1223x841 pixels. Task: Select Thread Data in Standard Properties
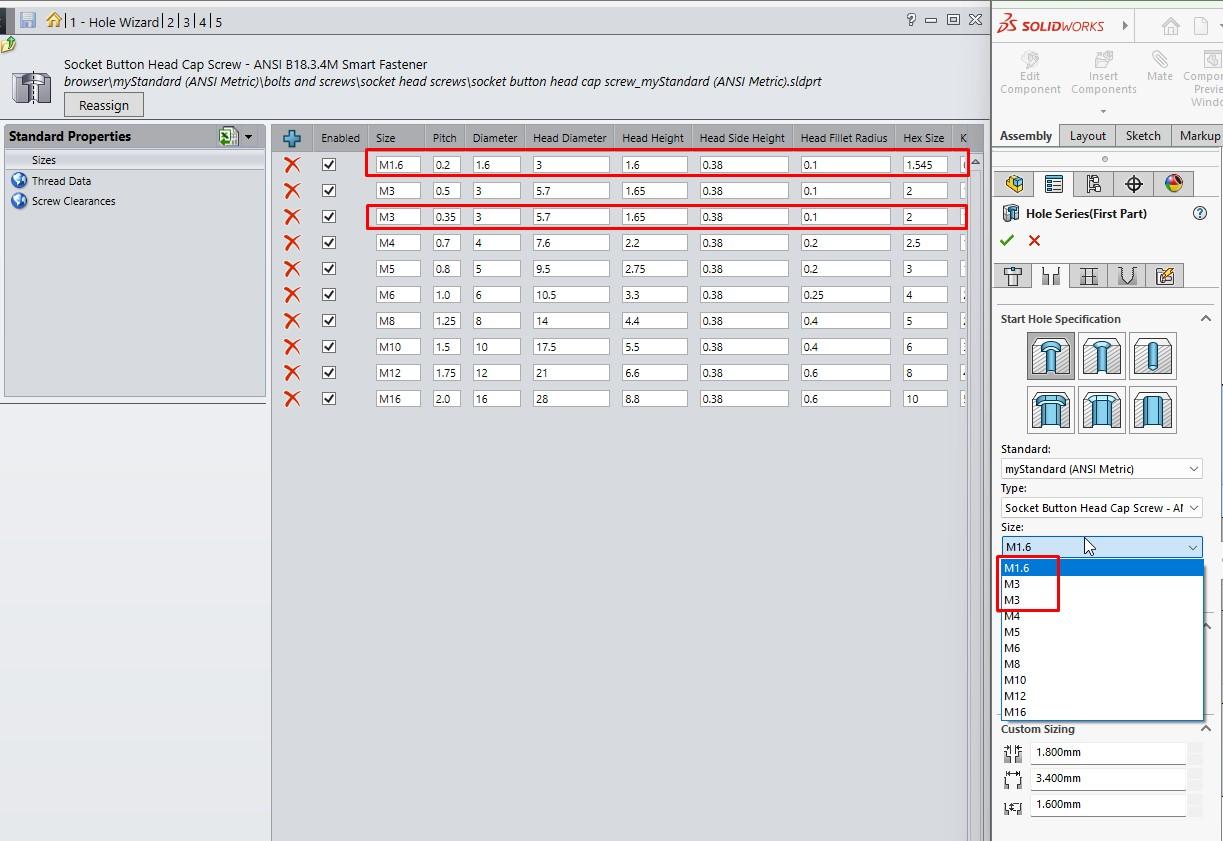point(61,181)
